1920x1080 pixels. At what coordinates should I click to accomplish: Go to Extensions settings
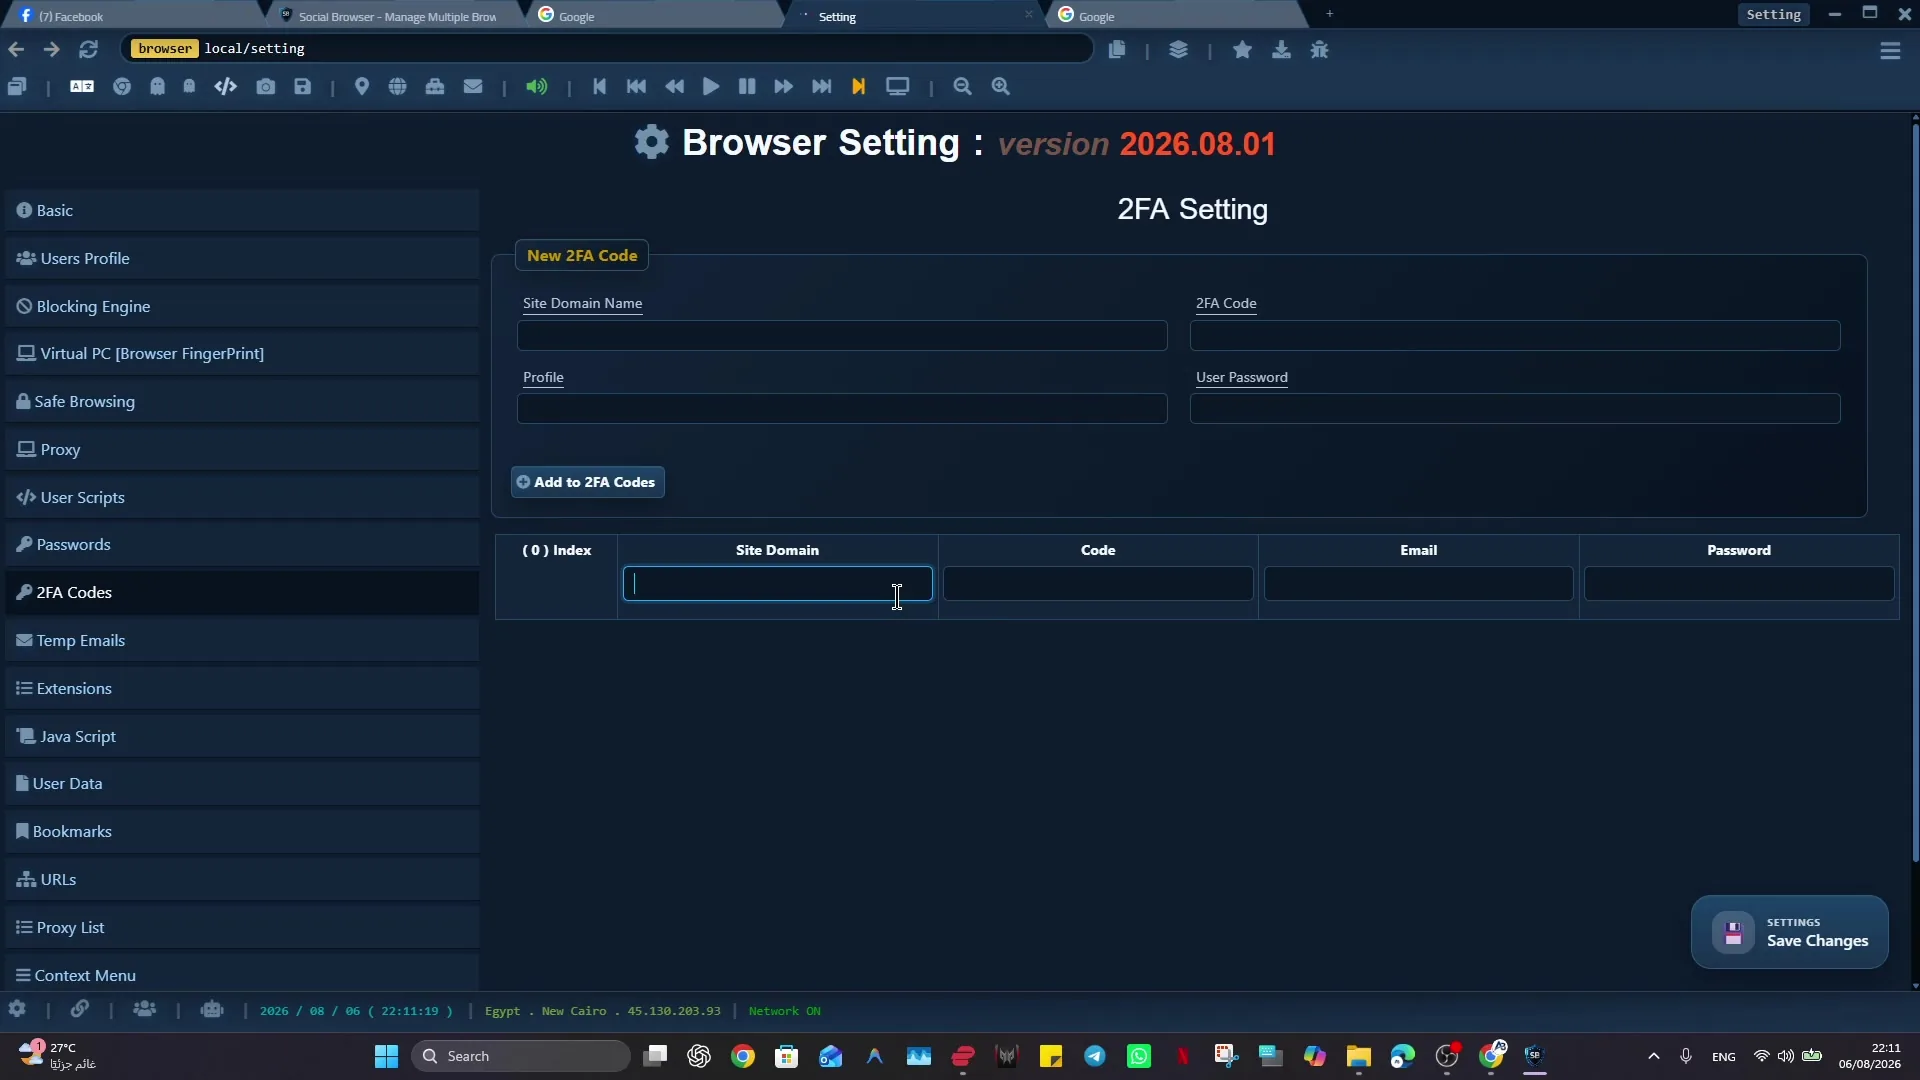(x=242, y=689)
